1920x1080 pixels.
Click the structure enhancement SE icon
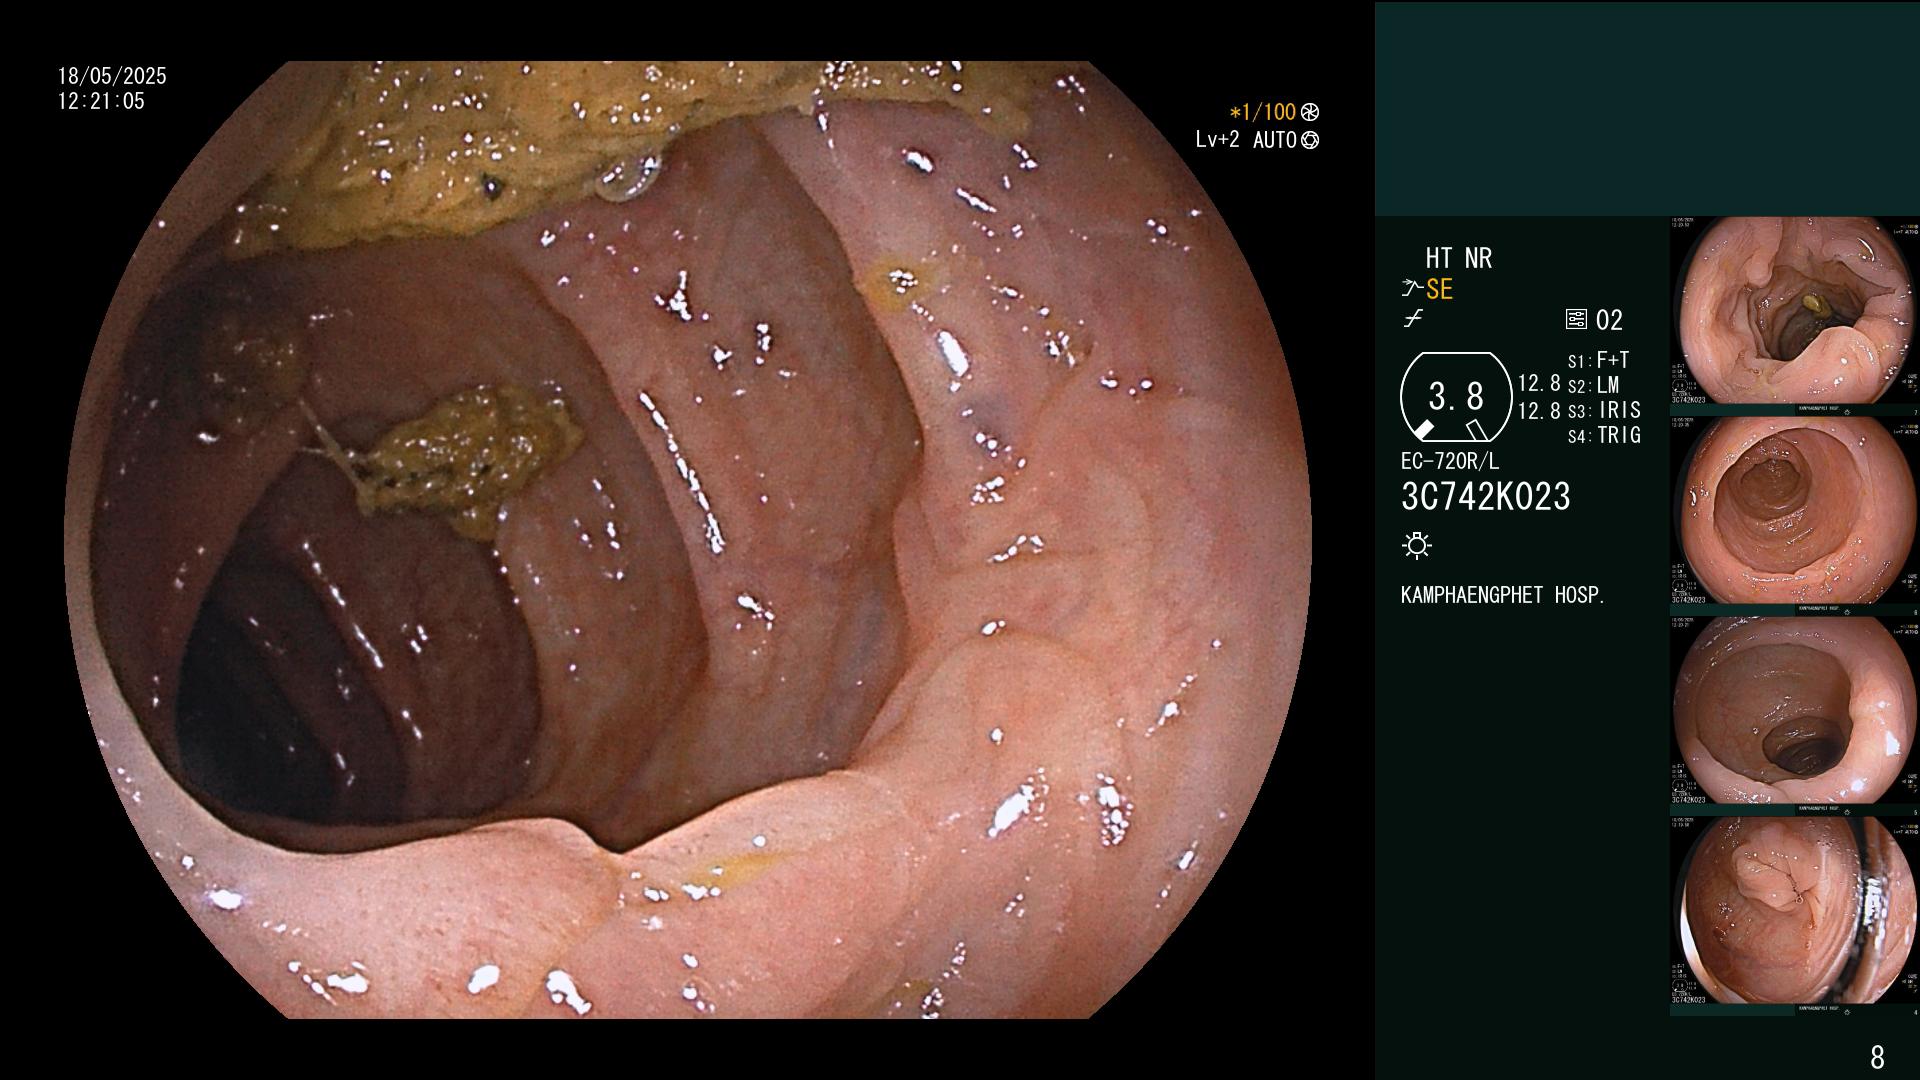pos(1412,289)
